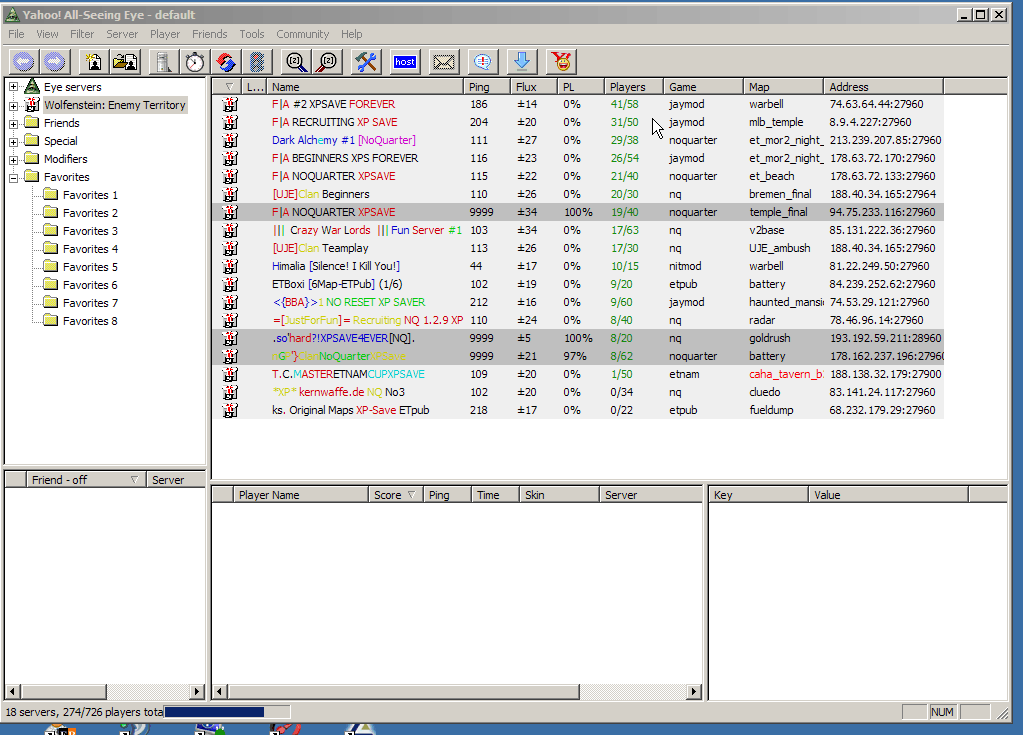Select the [UJE]Clan Teamplay server row
1023x735 pixels.
(x=578, y=248)
